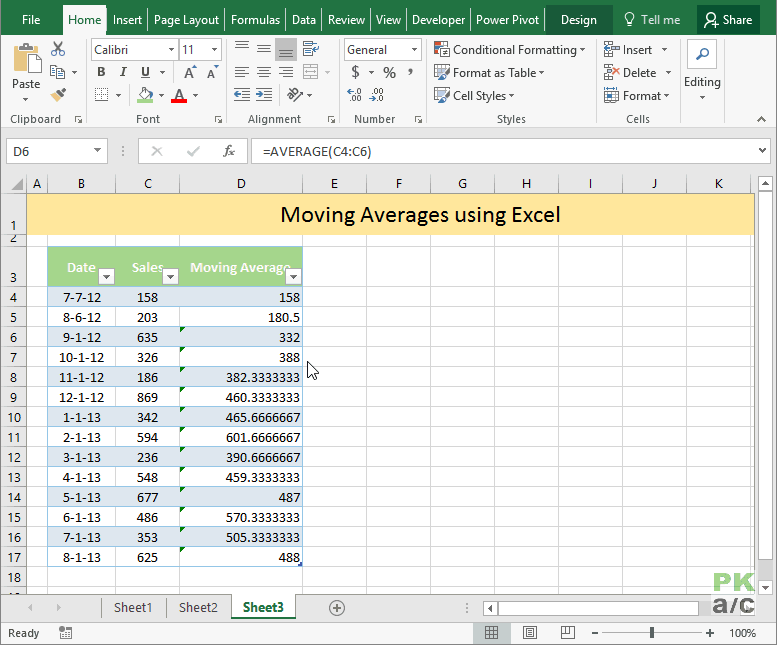Image resolution: width=777 pixels, height=645 pixels.
Task: Increase the cell indent
Action: pyautogui.click(x=264, y=95)
